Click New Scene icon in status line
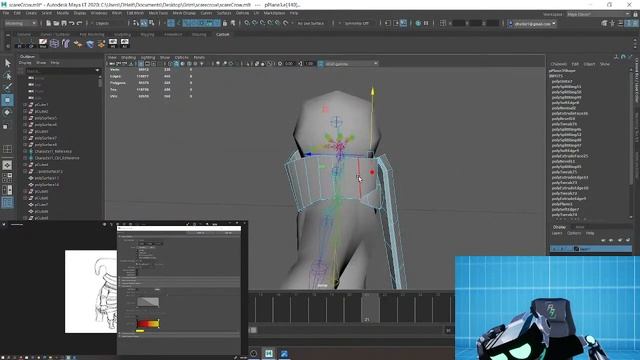 pos(48,23)
